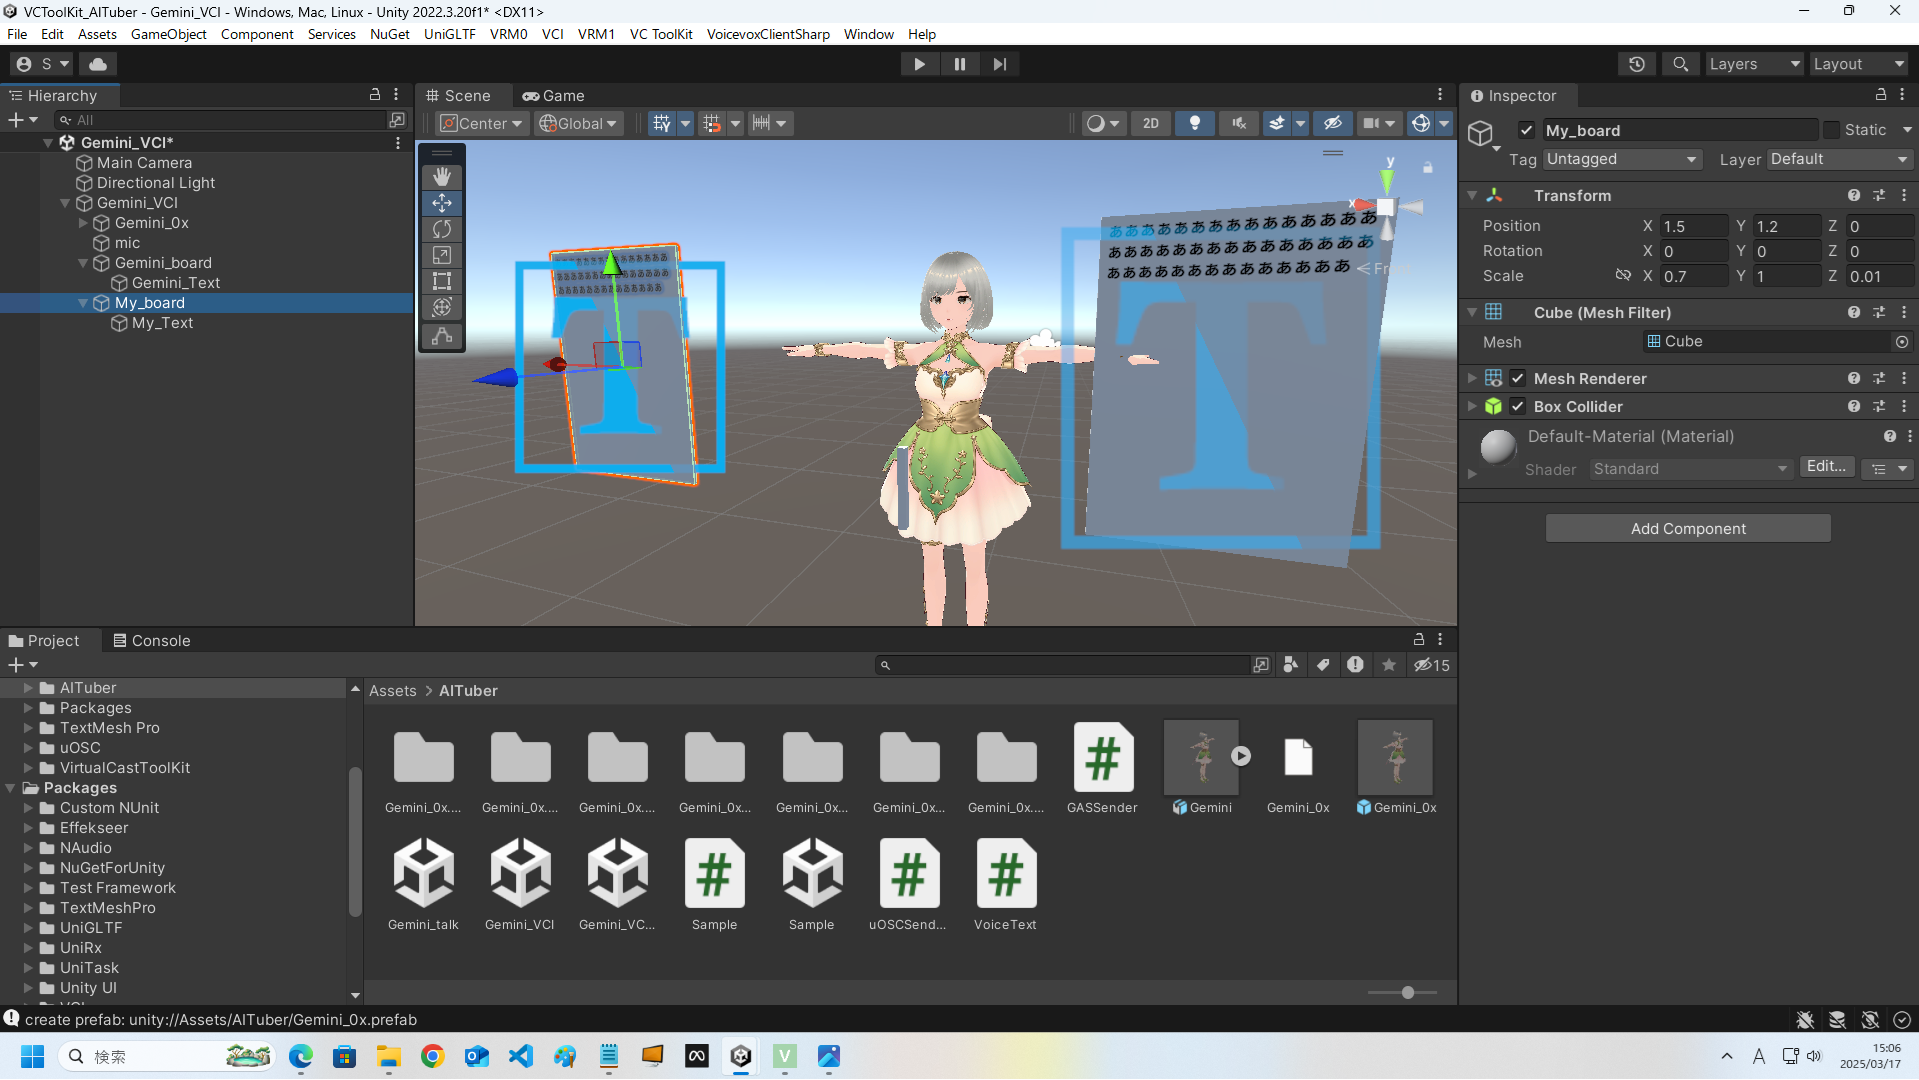Toggle scene lighting bulb icon
Viewport: 1919px width, 1080px height.
pyautogui.click(x=1195, y=123)
